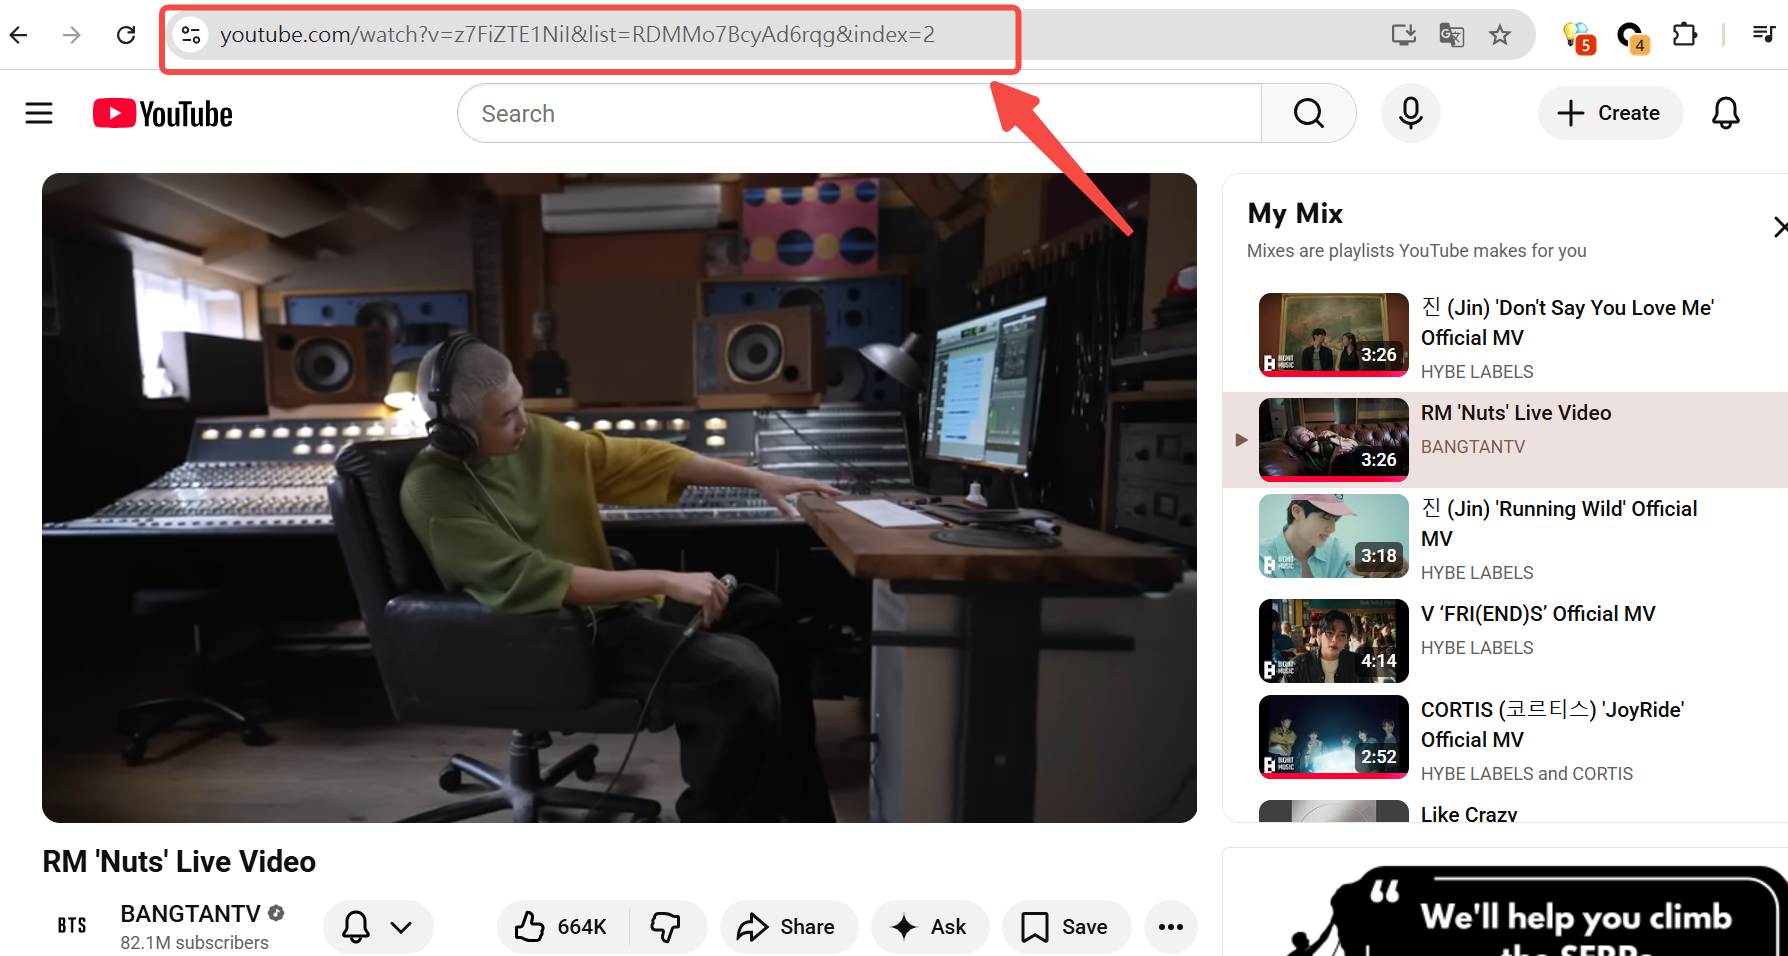Viewport: 1788px width, 956px height.
Task: Save the video to a playlist
Action: point(1066,927)
